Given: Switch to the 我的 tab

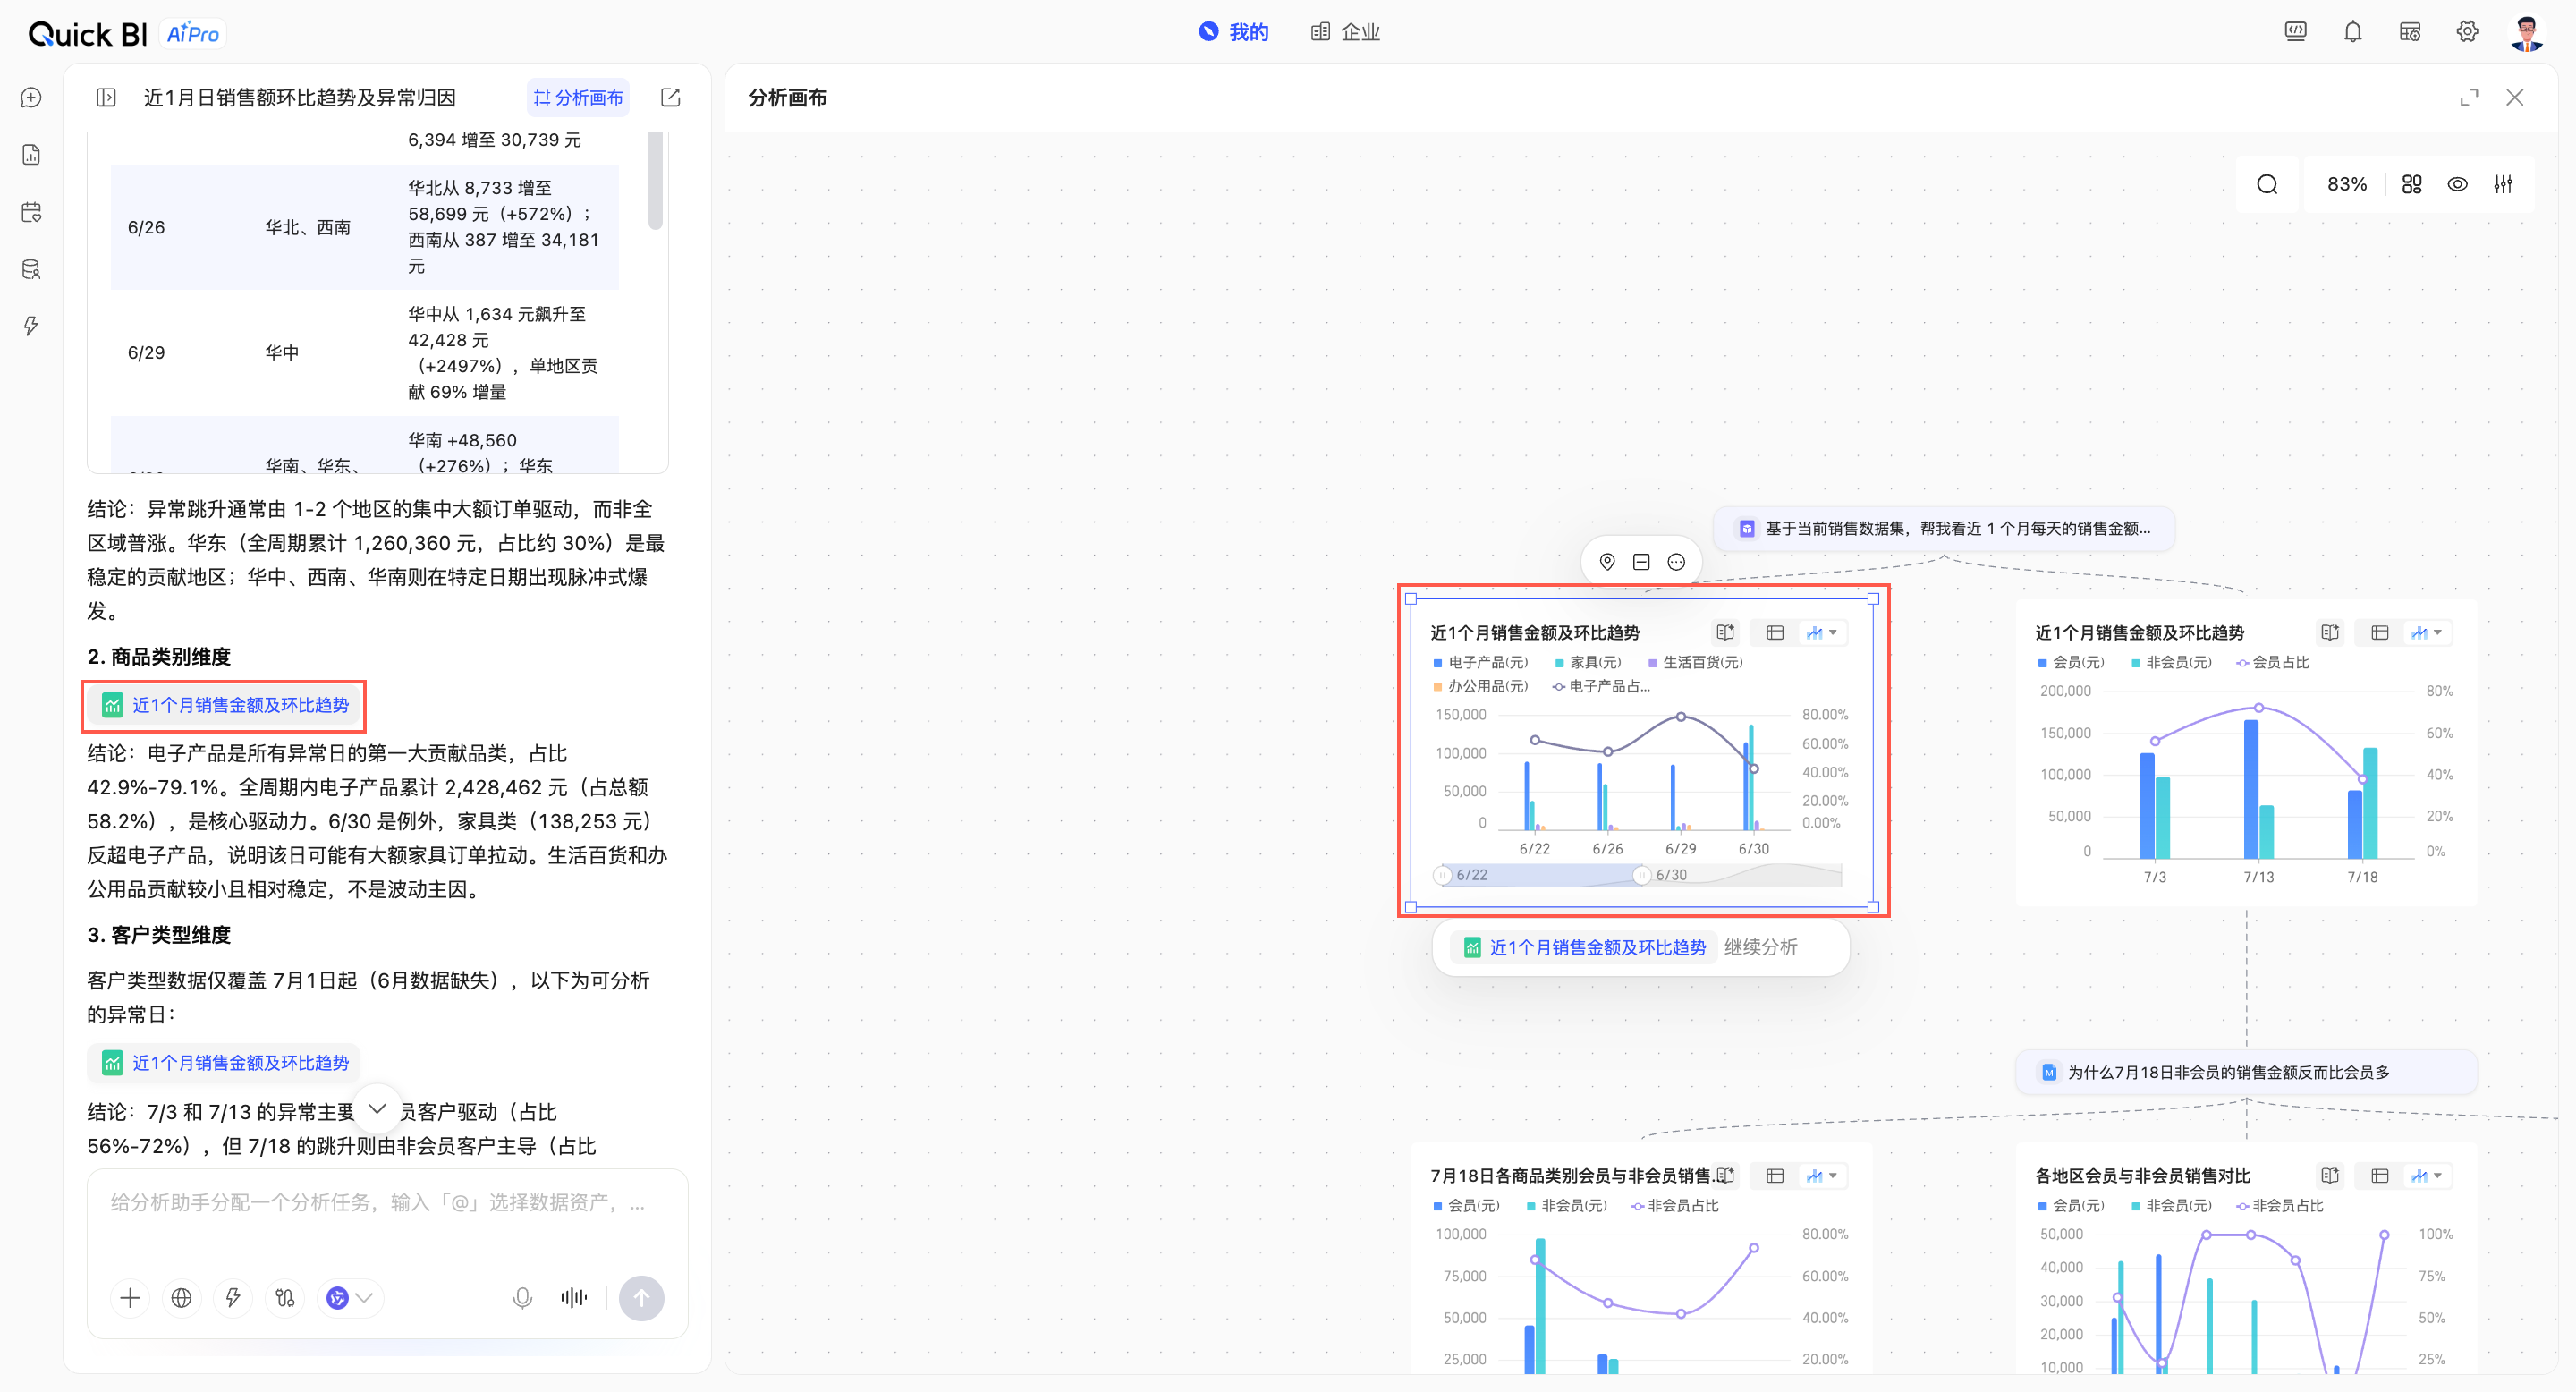Looking at the screenshot, I should point(1234,32).
